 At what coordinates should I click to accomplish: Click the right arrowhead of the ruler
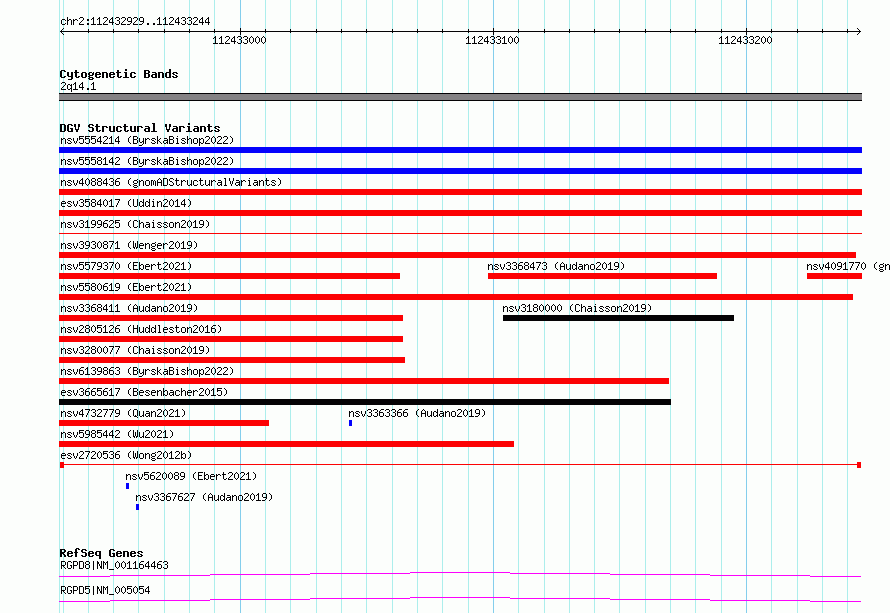[x=859, y=31]
